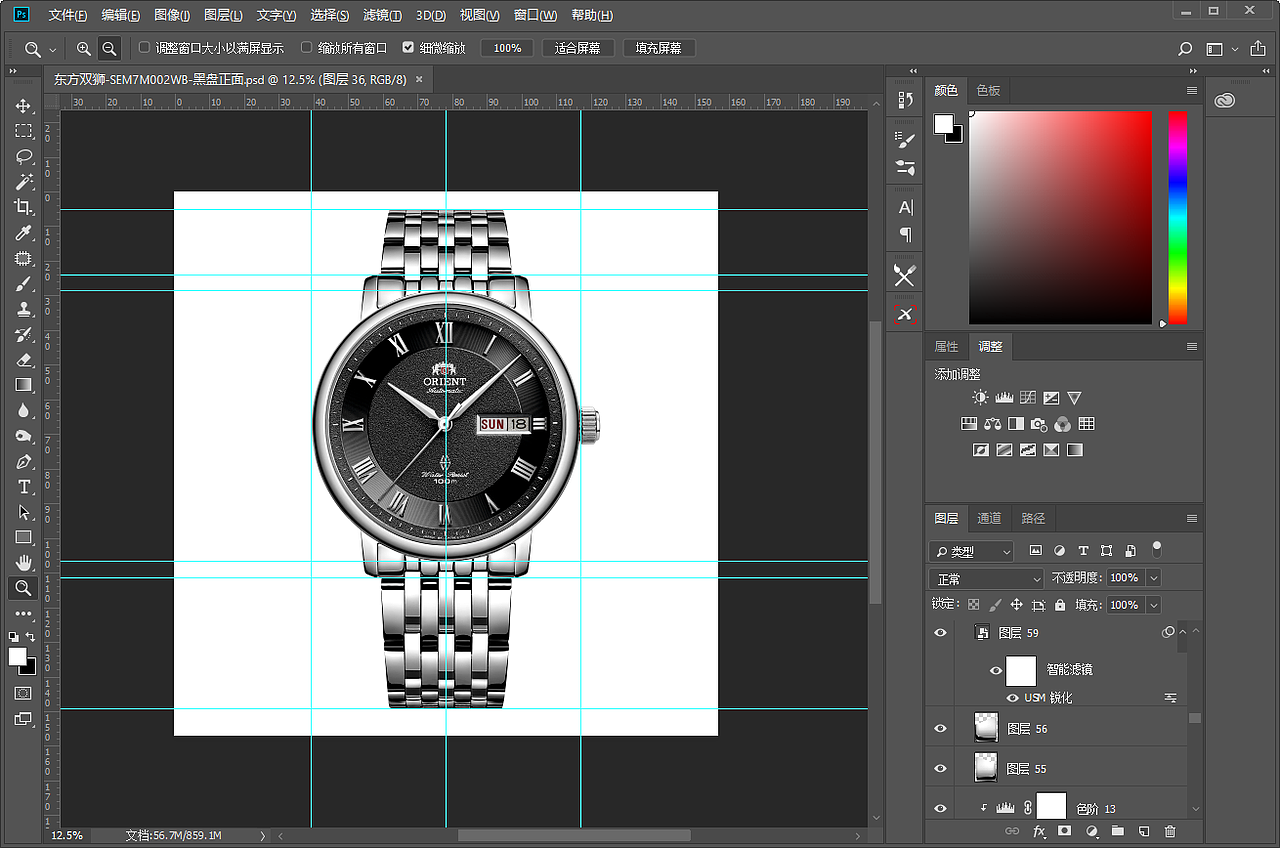This screenshot has height=848, width=1280.
Task: Open the 正常 blend mode dropdown
Action: click(x=986, y=578)
